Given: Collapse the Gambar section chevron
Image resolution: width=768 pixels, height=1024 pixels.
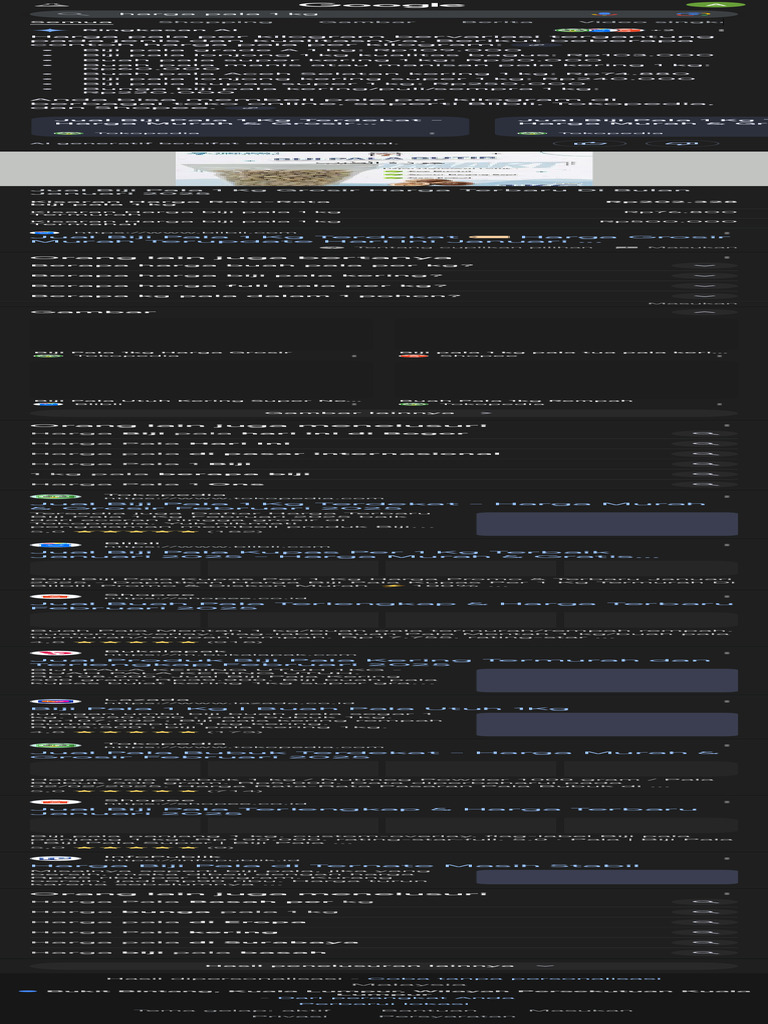Looking at the screenshot, I should point(704,312).
